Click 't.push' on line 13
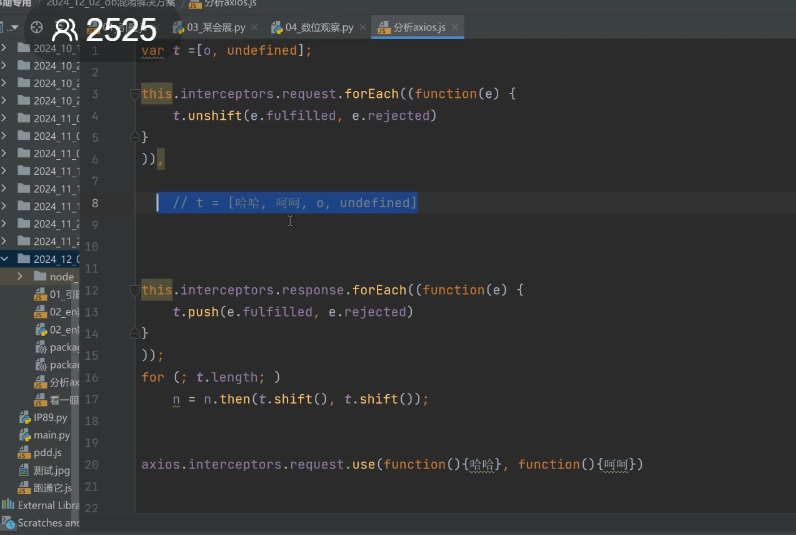Screen dimensions: 796x535 pos(195,312)
